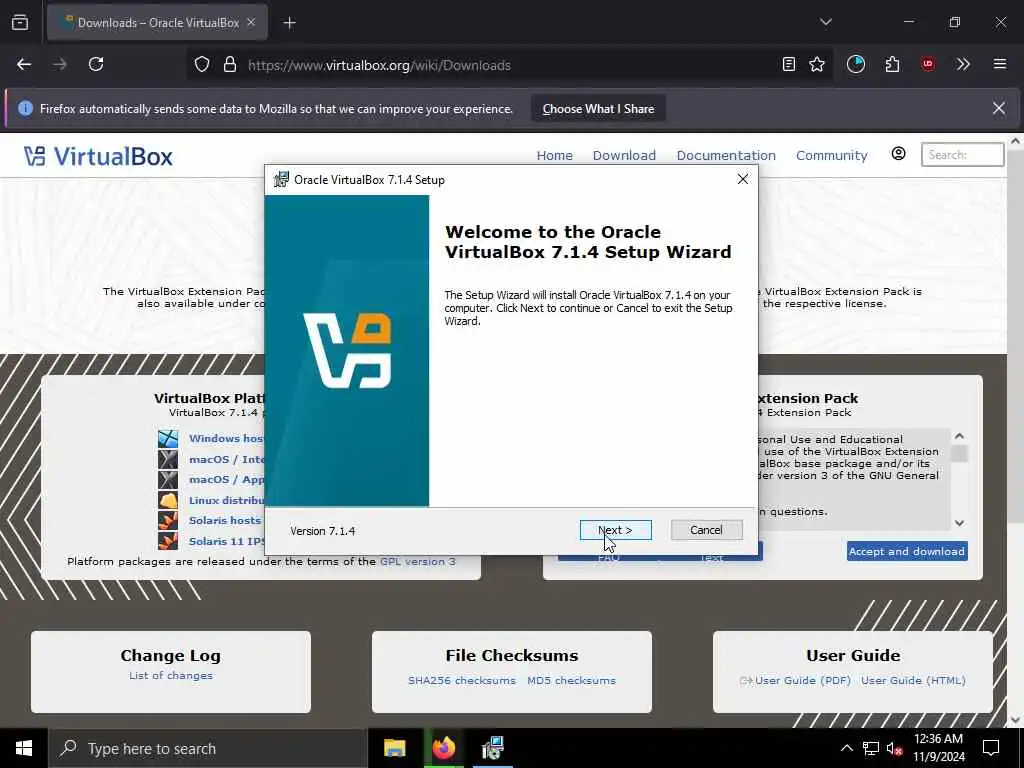
Task: Open File Explorer from taskbar
Action: point(394,748)
